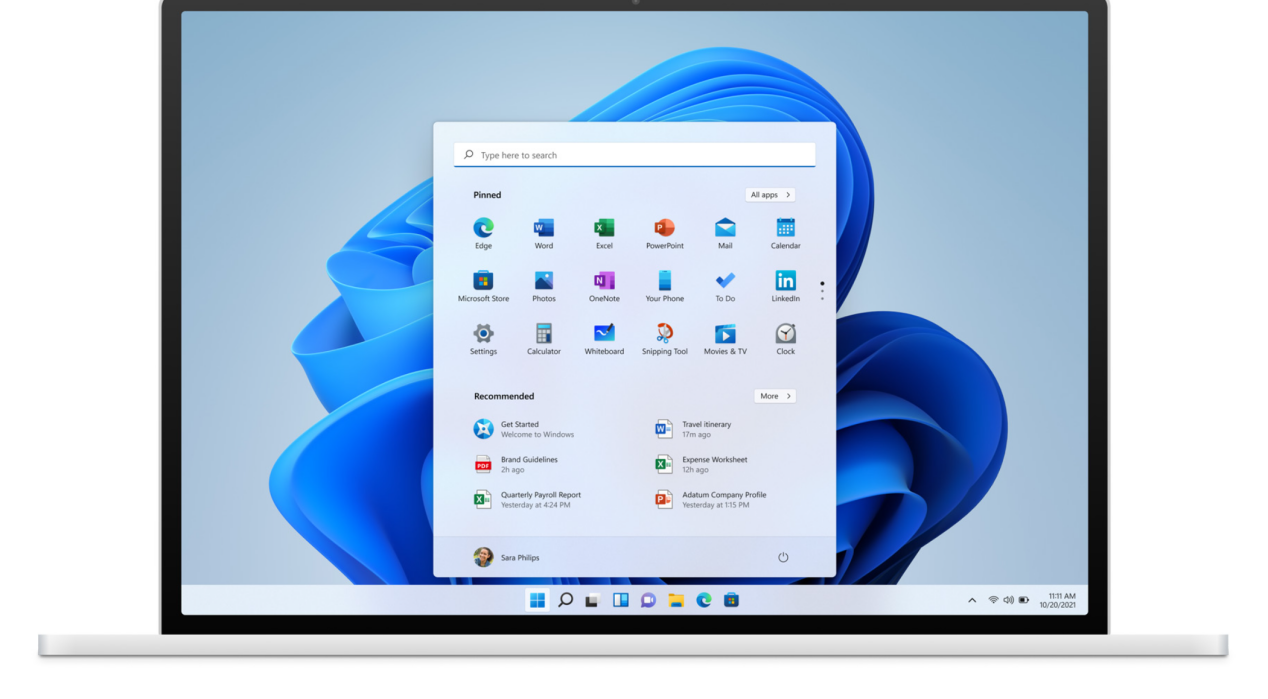Launch Word from pinned apps

[544, 233]
